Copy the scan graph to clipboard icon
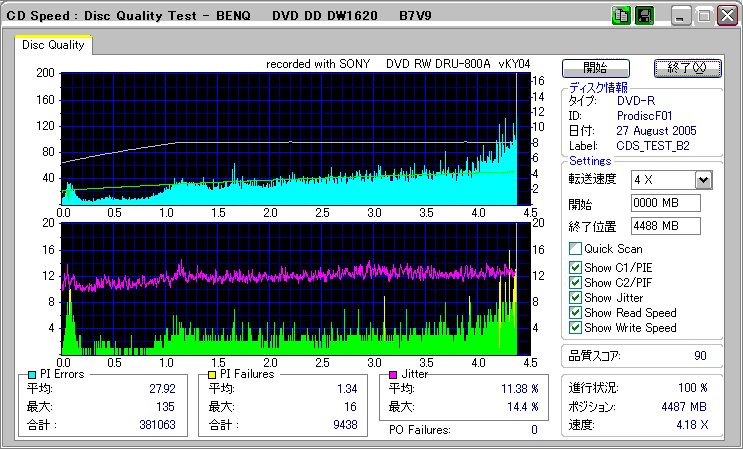743x449 pixels. point(621,16)
